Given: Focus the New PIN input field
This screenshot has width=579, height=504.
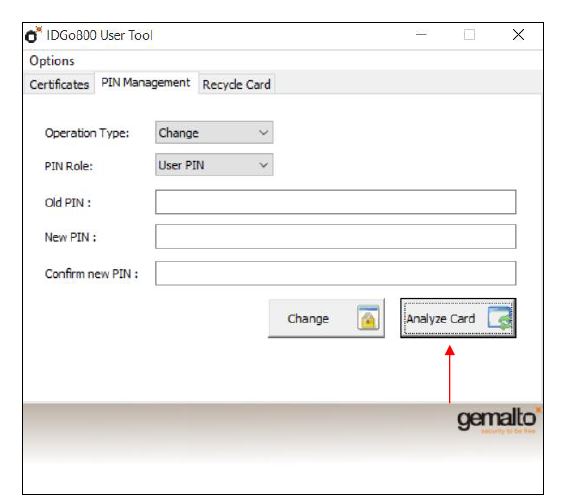Looking at the screenshot, I should coord(336,236).
